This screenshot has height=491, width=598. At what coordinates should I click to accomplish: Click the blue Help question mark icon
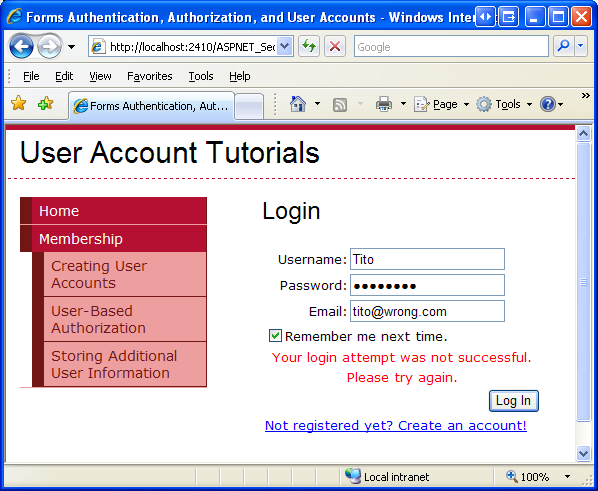point(548,104)
